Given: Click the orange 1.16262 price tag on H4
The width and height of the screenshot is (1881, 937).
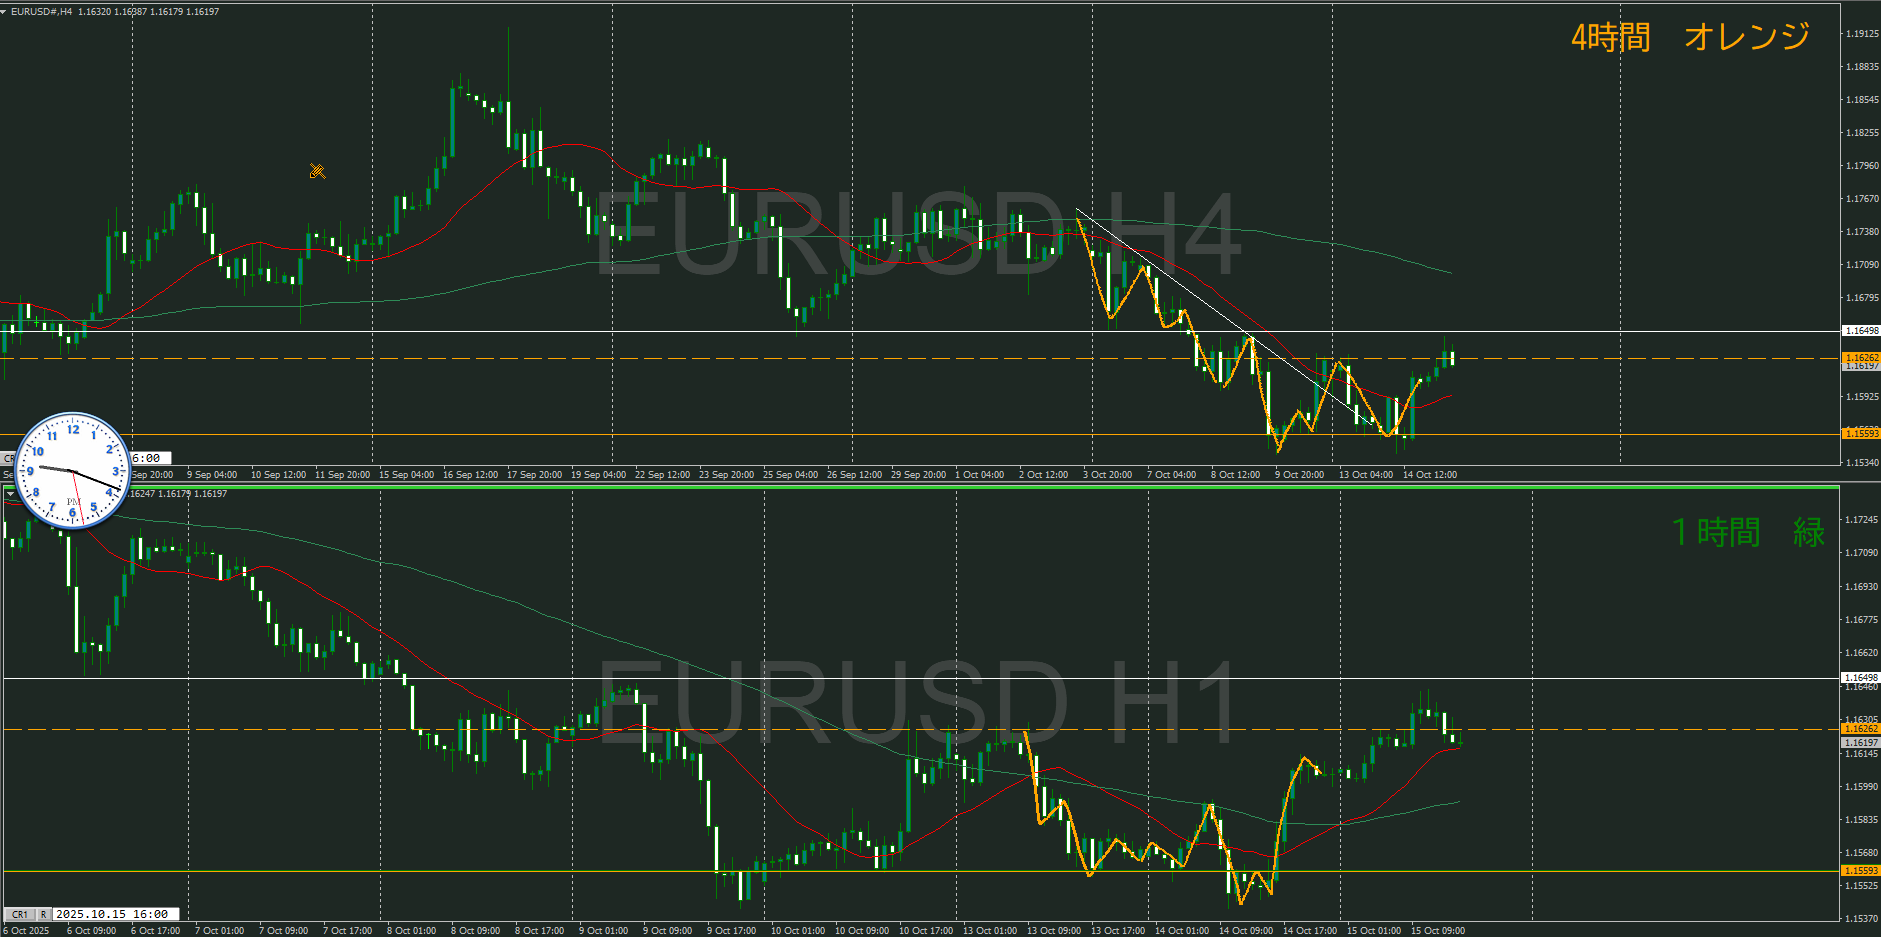Looking at the screenshot, I should point(1860,357).
